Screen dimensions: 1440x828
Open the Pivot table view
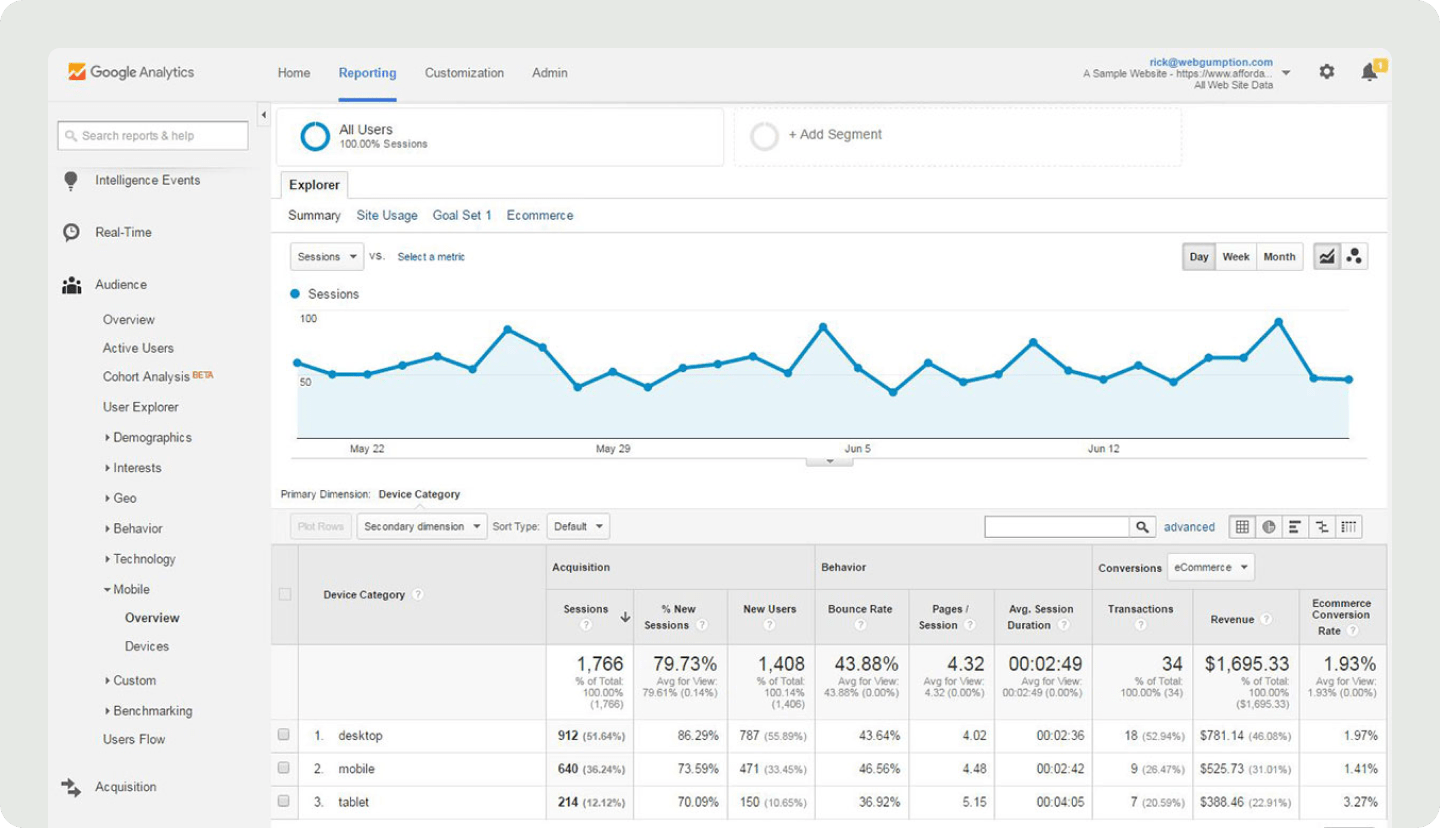[x=1349, y=527]
